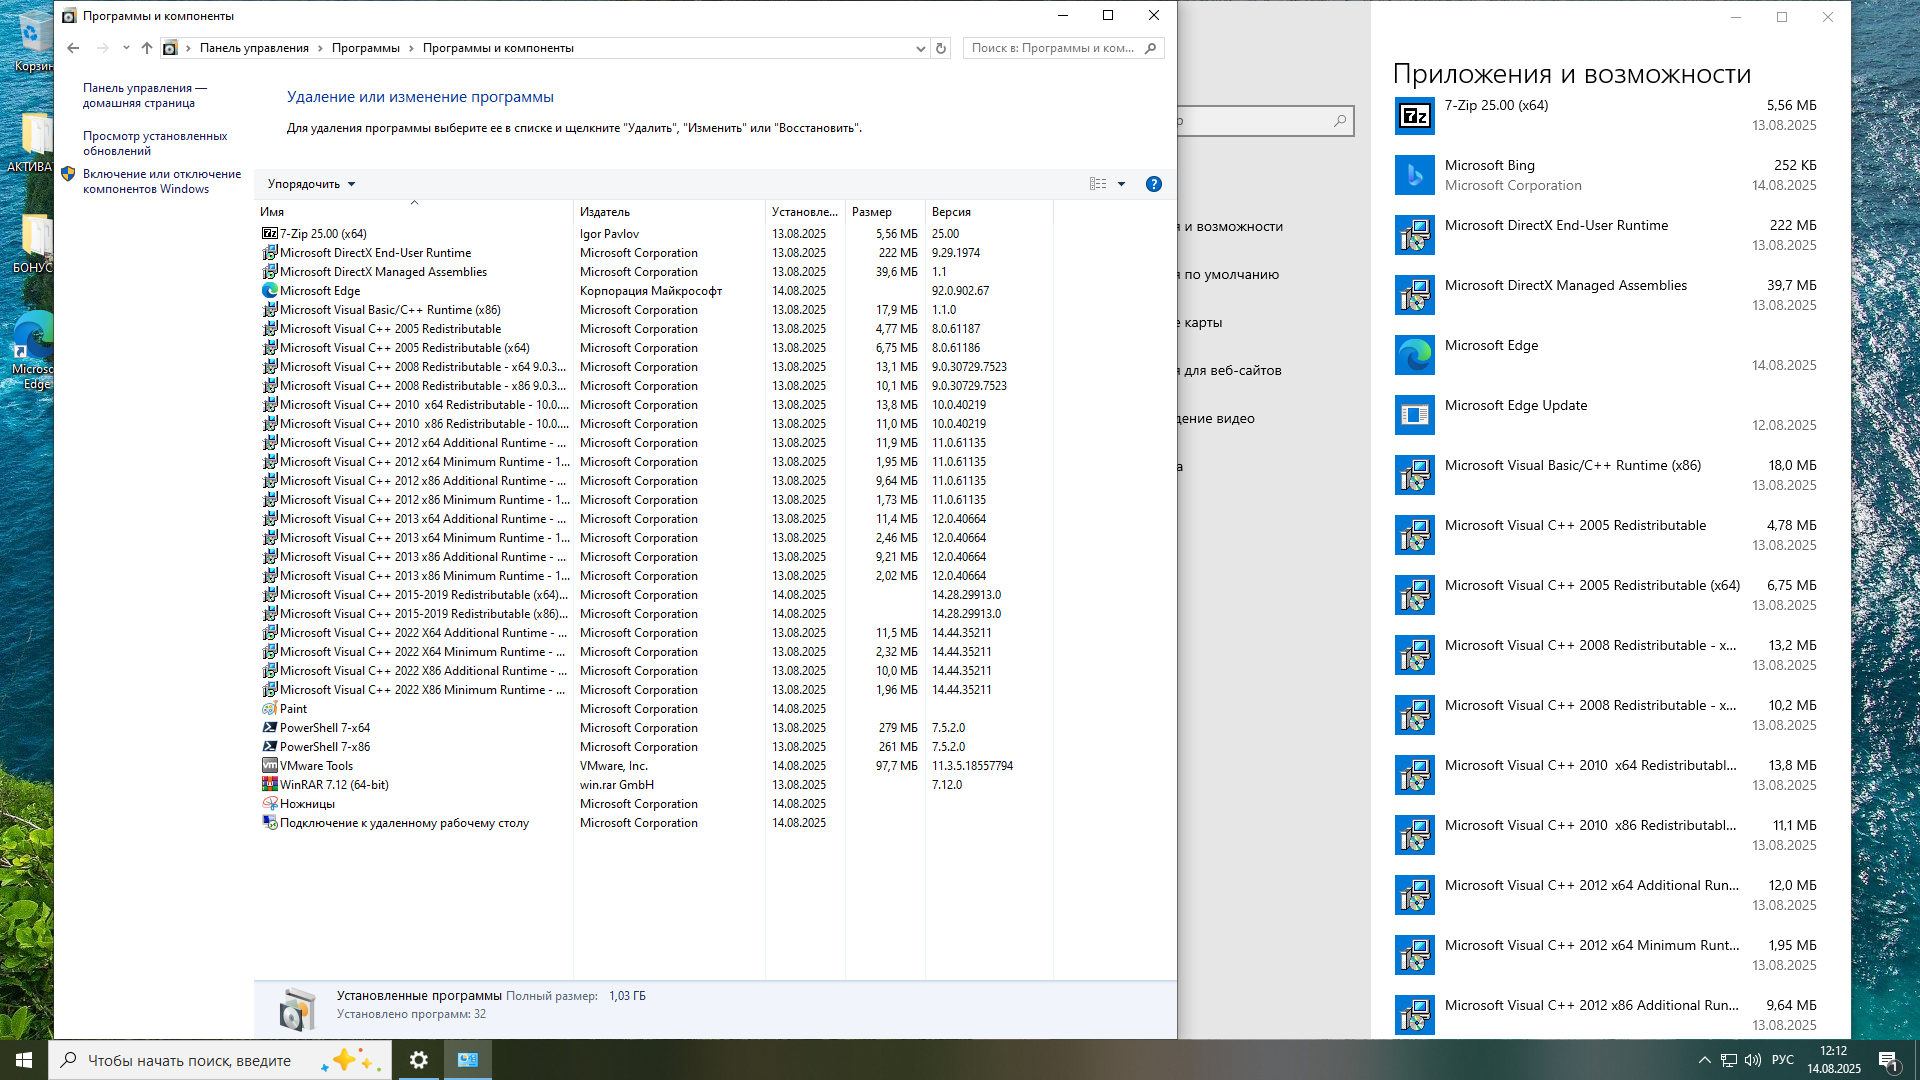Open Панель управления домашняя страница link
The image size is (1920, 1080).
145,96
